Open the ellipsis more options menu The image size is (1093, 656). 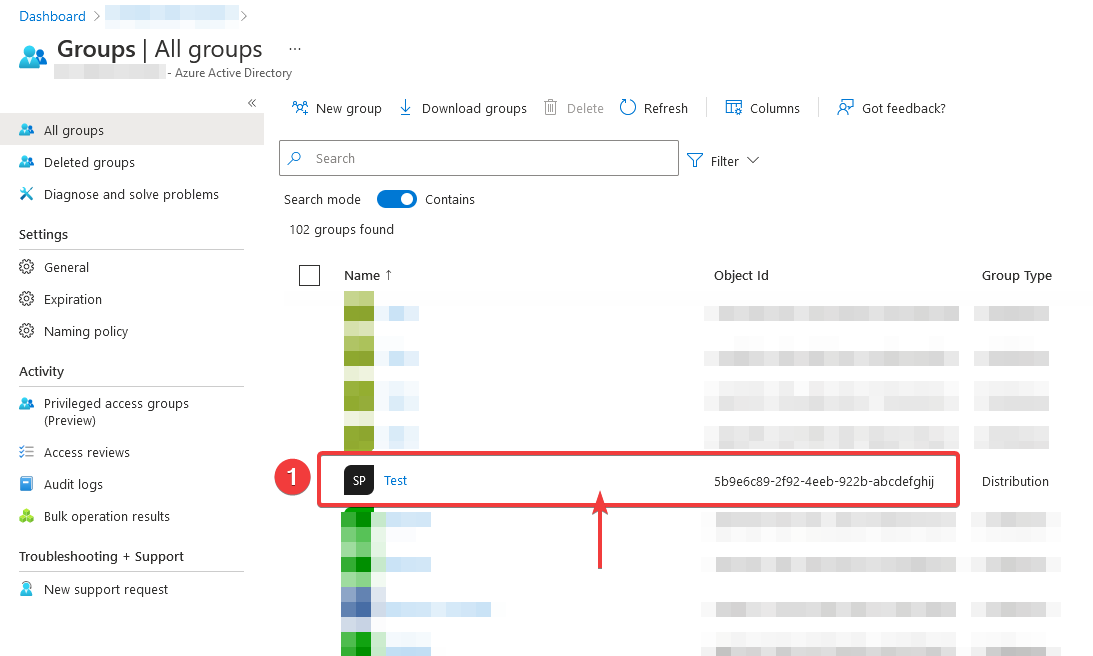(x=295, y=49)
